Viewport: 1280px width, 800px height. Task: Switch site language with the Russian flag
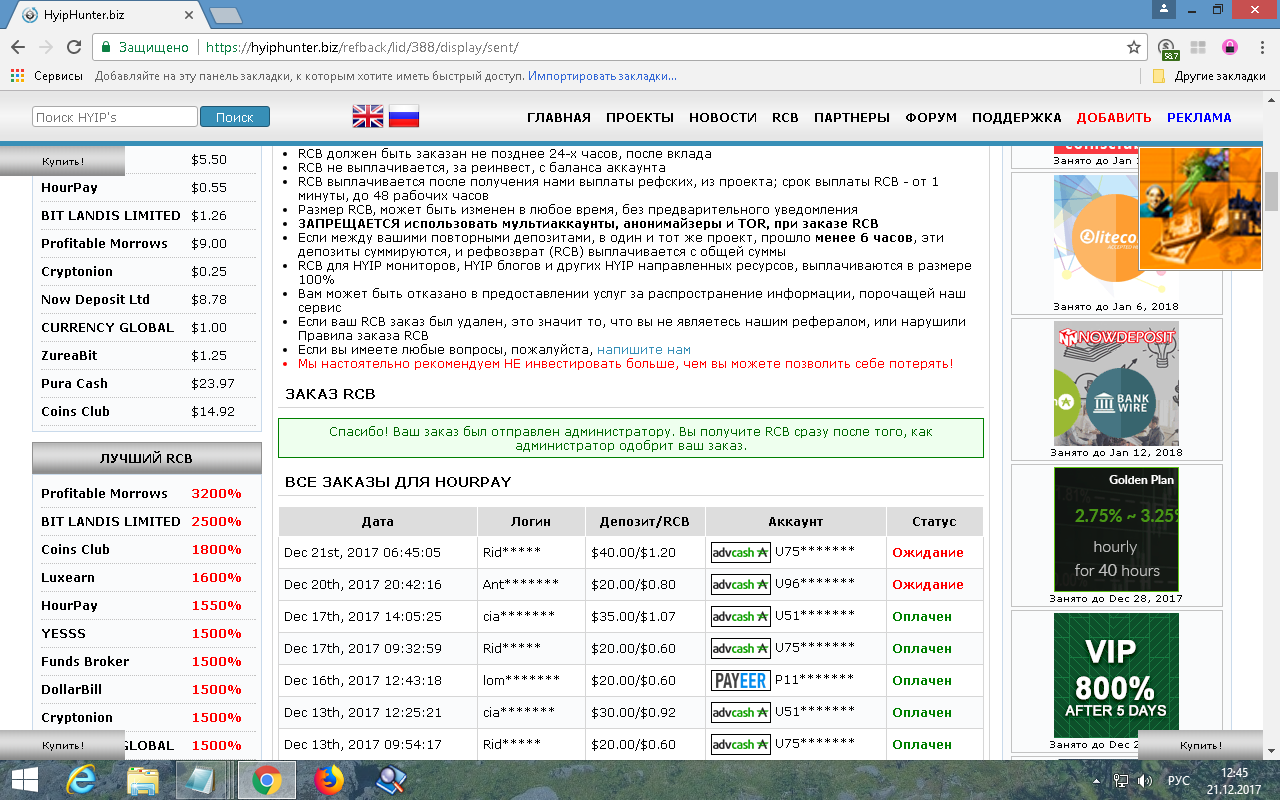404,117
